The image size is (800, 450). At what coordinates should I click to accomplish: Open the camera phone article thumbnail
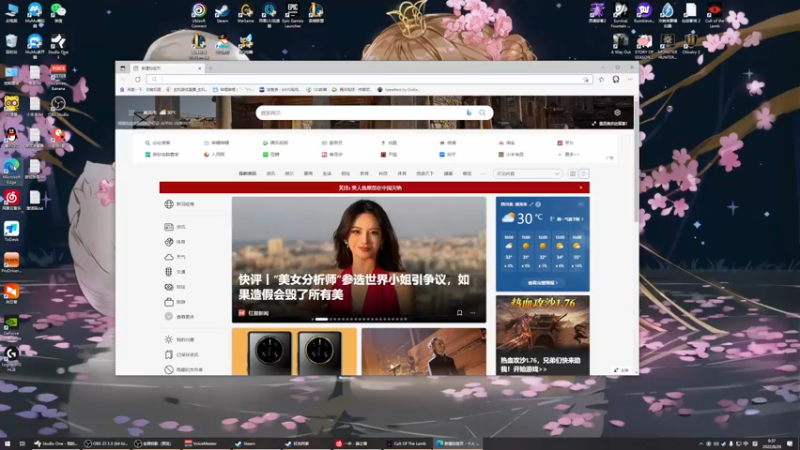coord(294,352)
